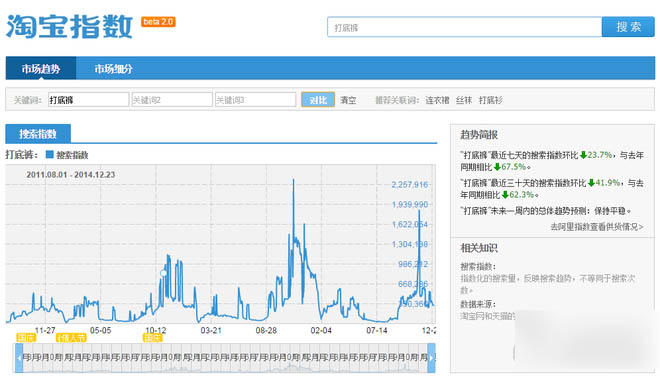Screen dimensions: 660x379
Task: Focus the top search box containing 打底裤
Action: 464,27
